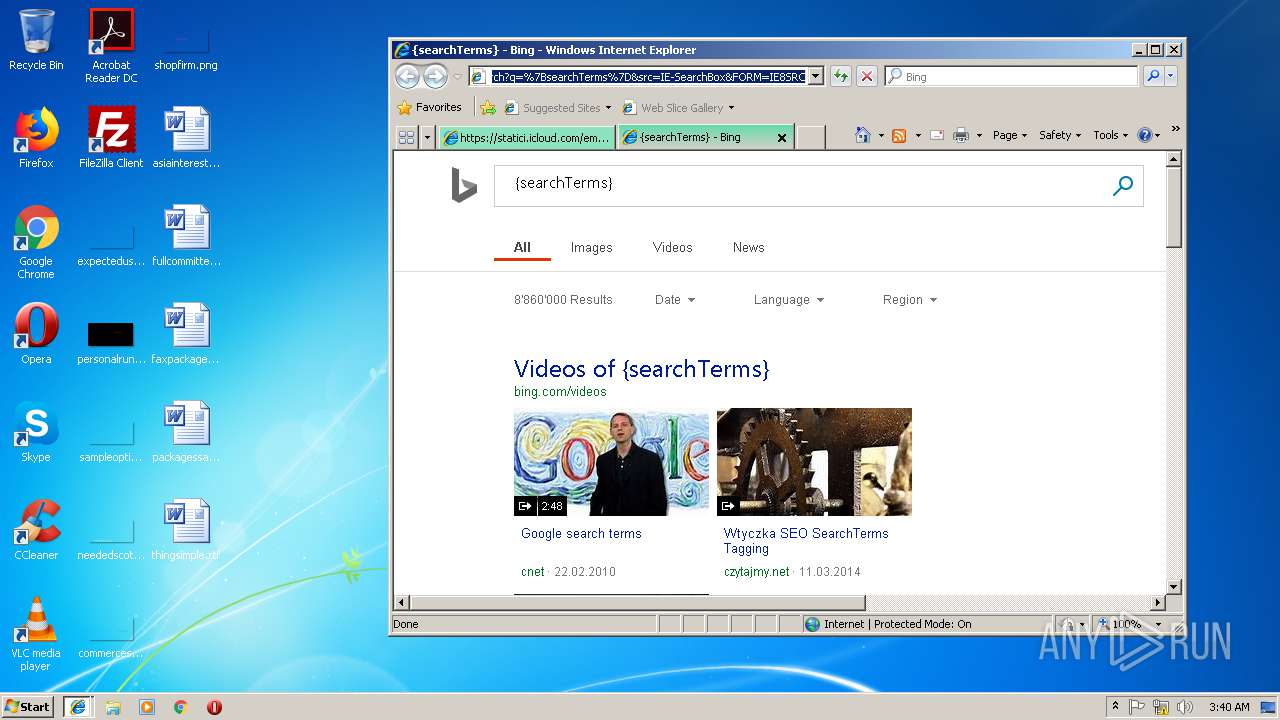
Task: Click the vertical scrollbar down arrow
Action: tap(1174, 586)
